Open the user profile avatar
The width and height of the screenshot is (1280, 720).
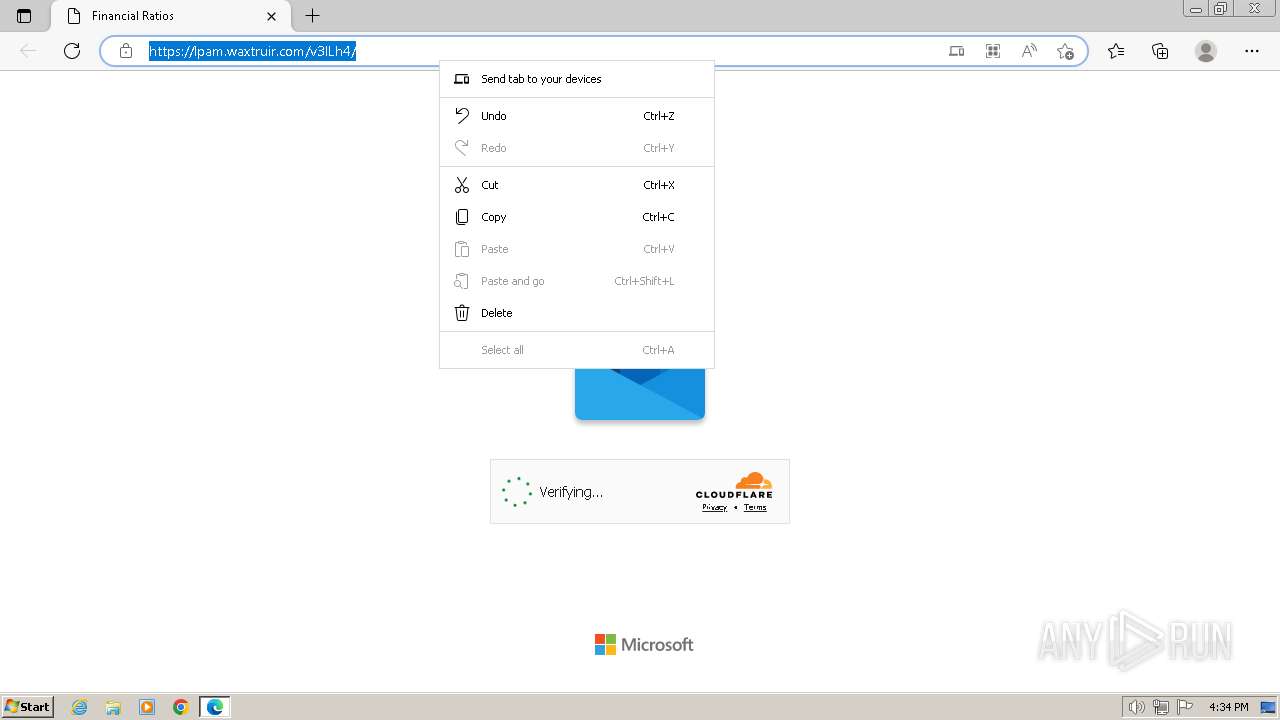coord(1206,51)
